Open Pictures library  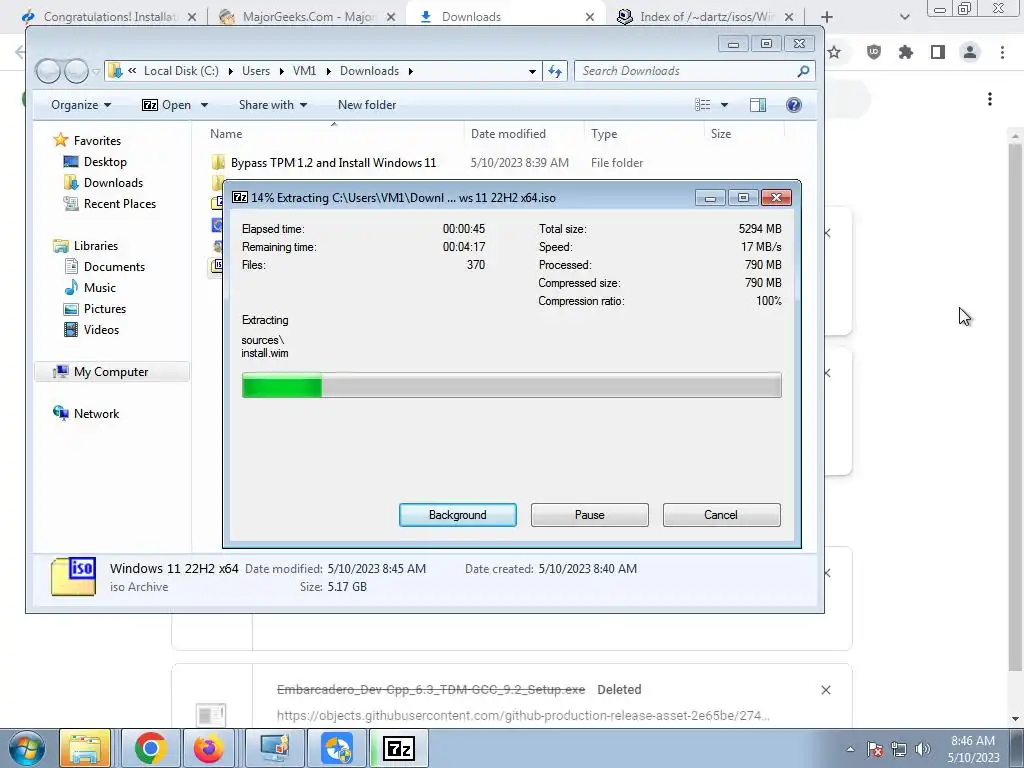(x=104, y=308)
